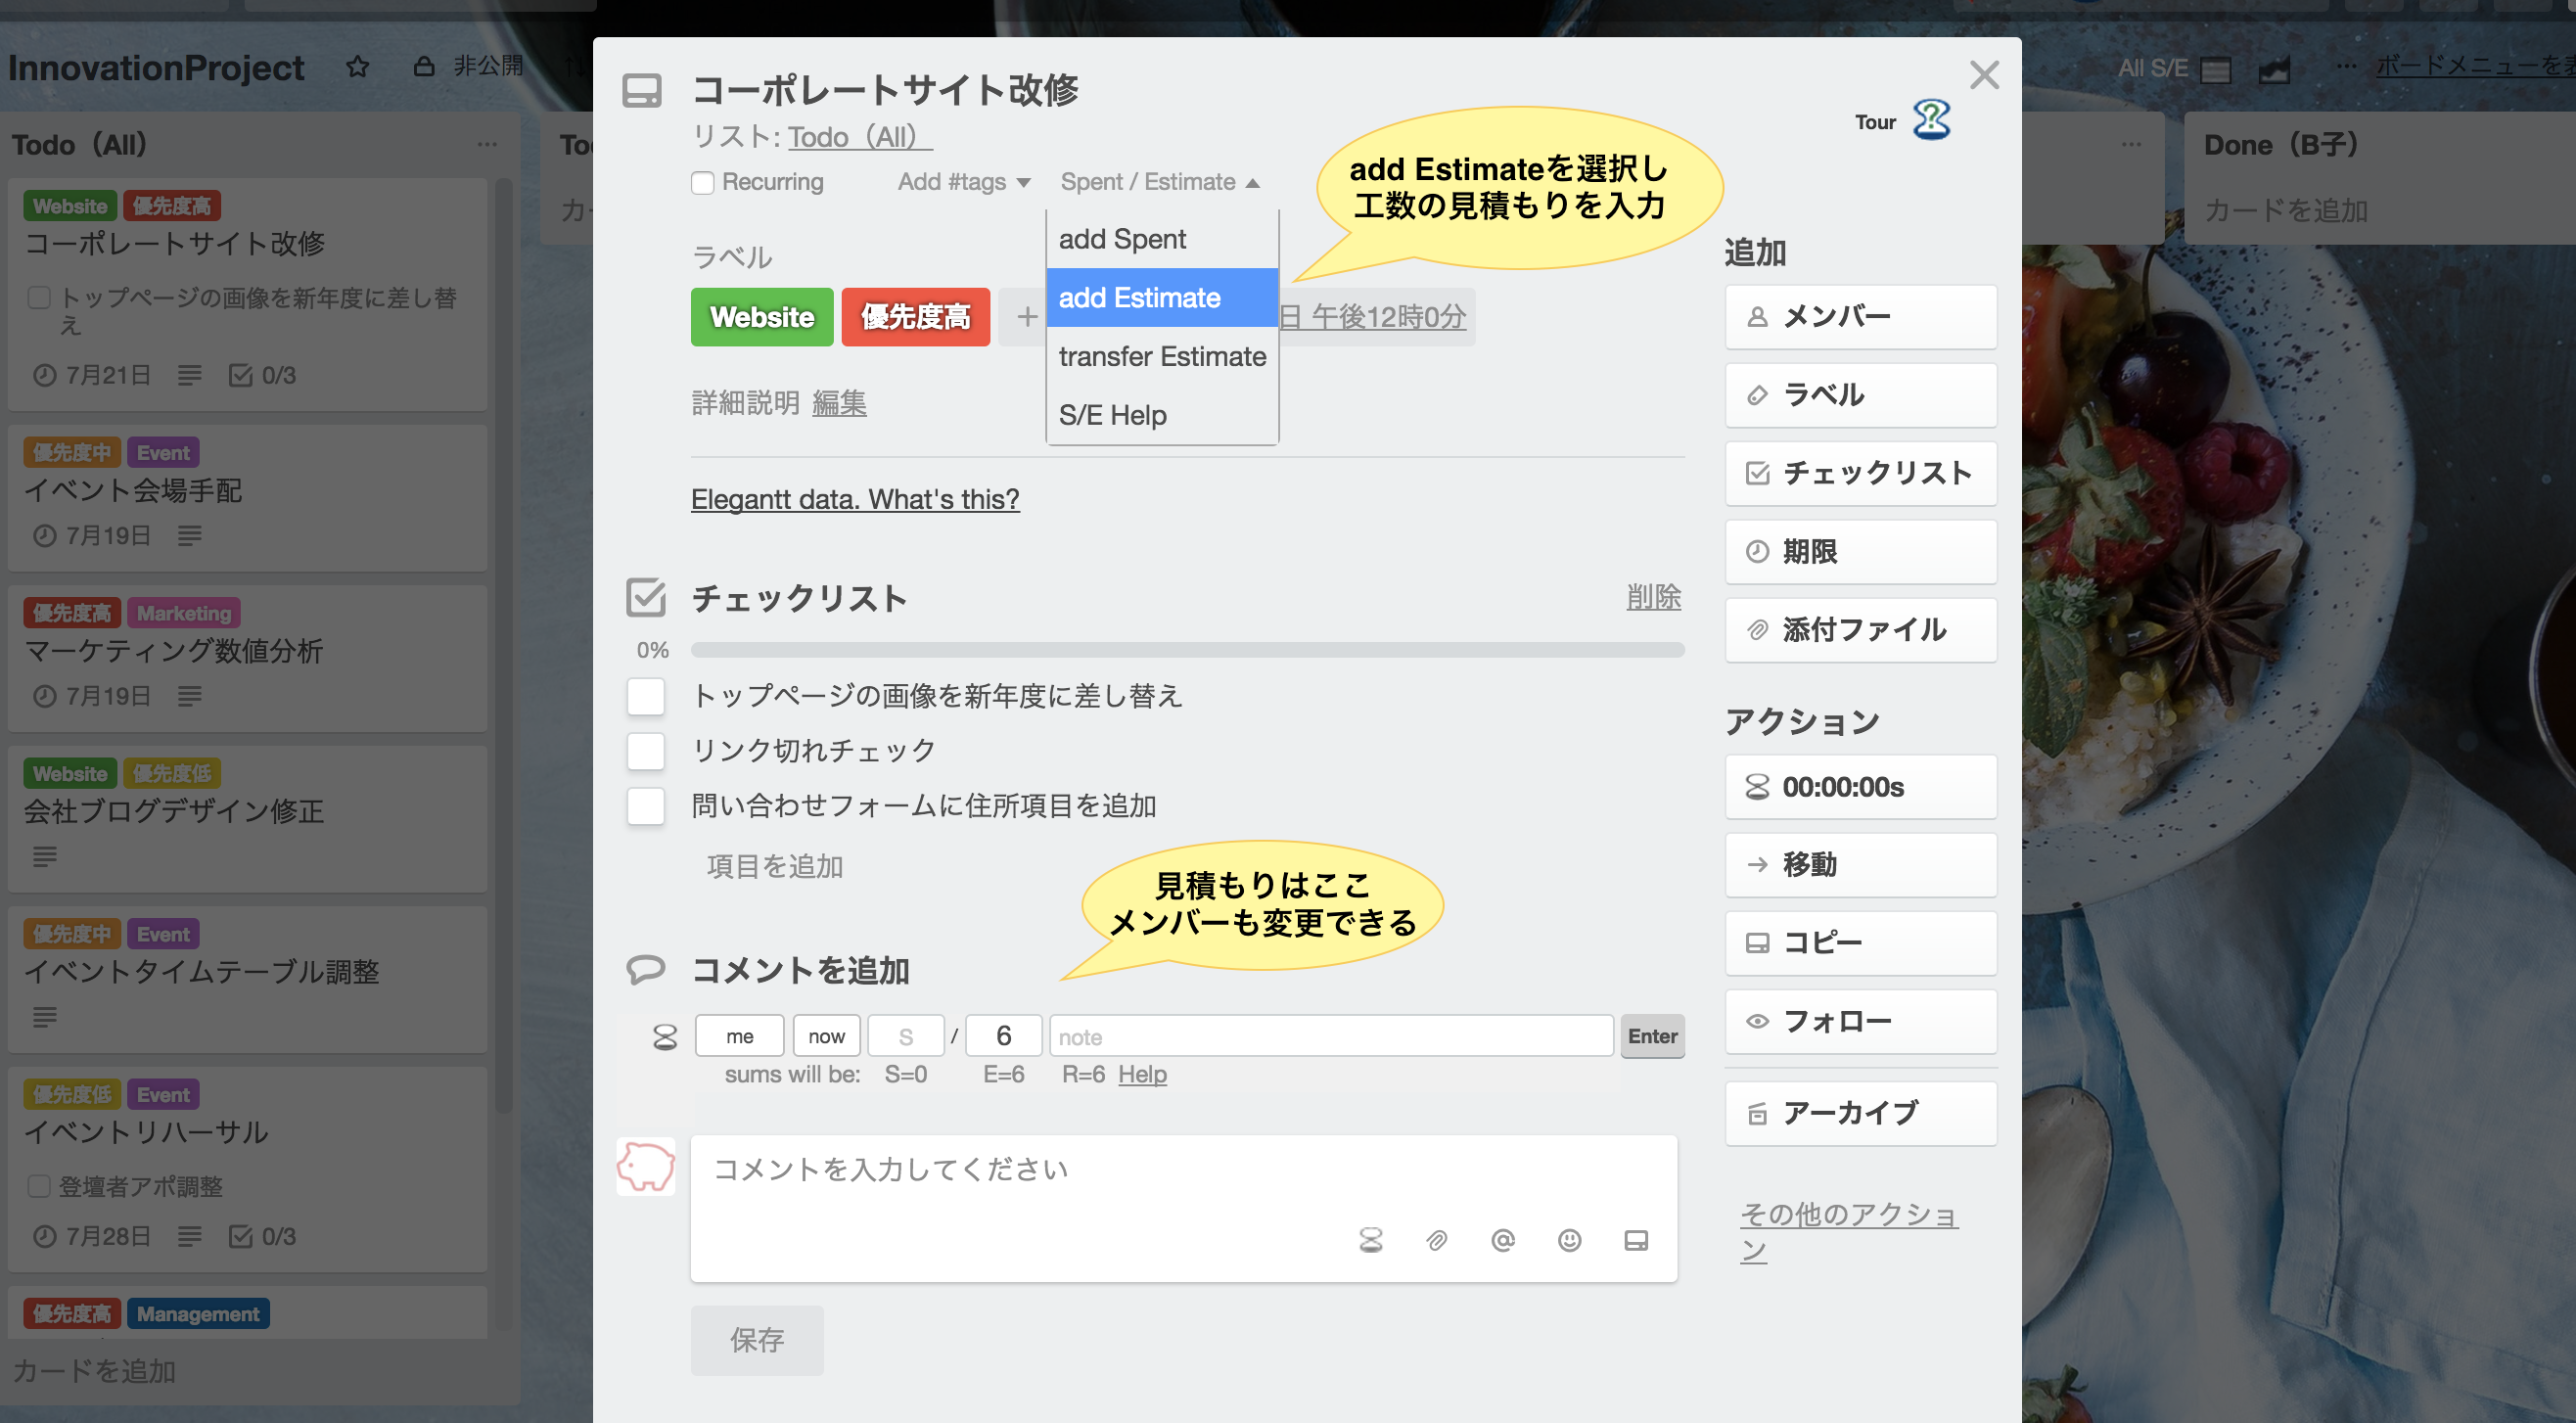This screenshot has height=1423, width=2576.
Task: Click the green Website label
Action: click(x=762, y=317)
